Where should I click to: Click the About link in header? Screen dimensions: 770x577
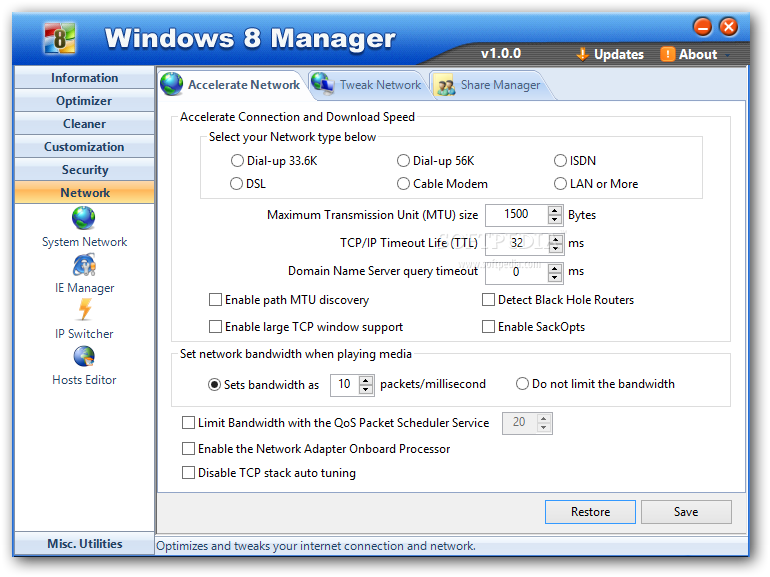[698, 55]
